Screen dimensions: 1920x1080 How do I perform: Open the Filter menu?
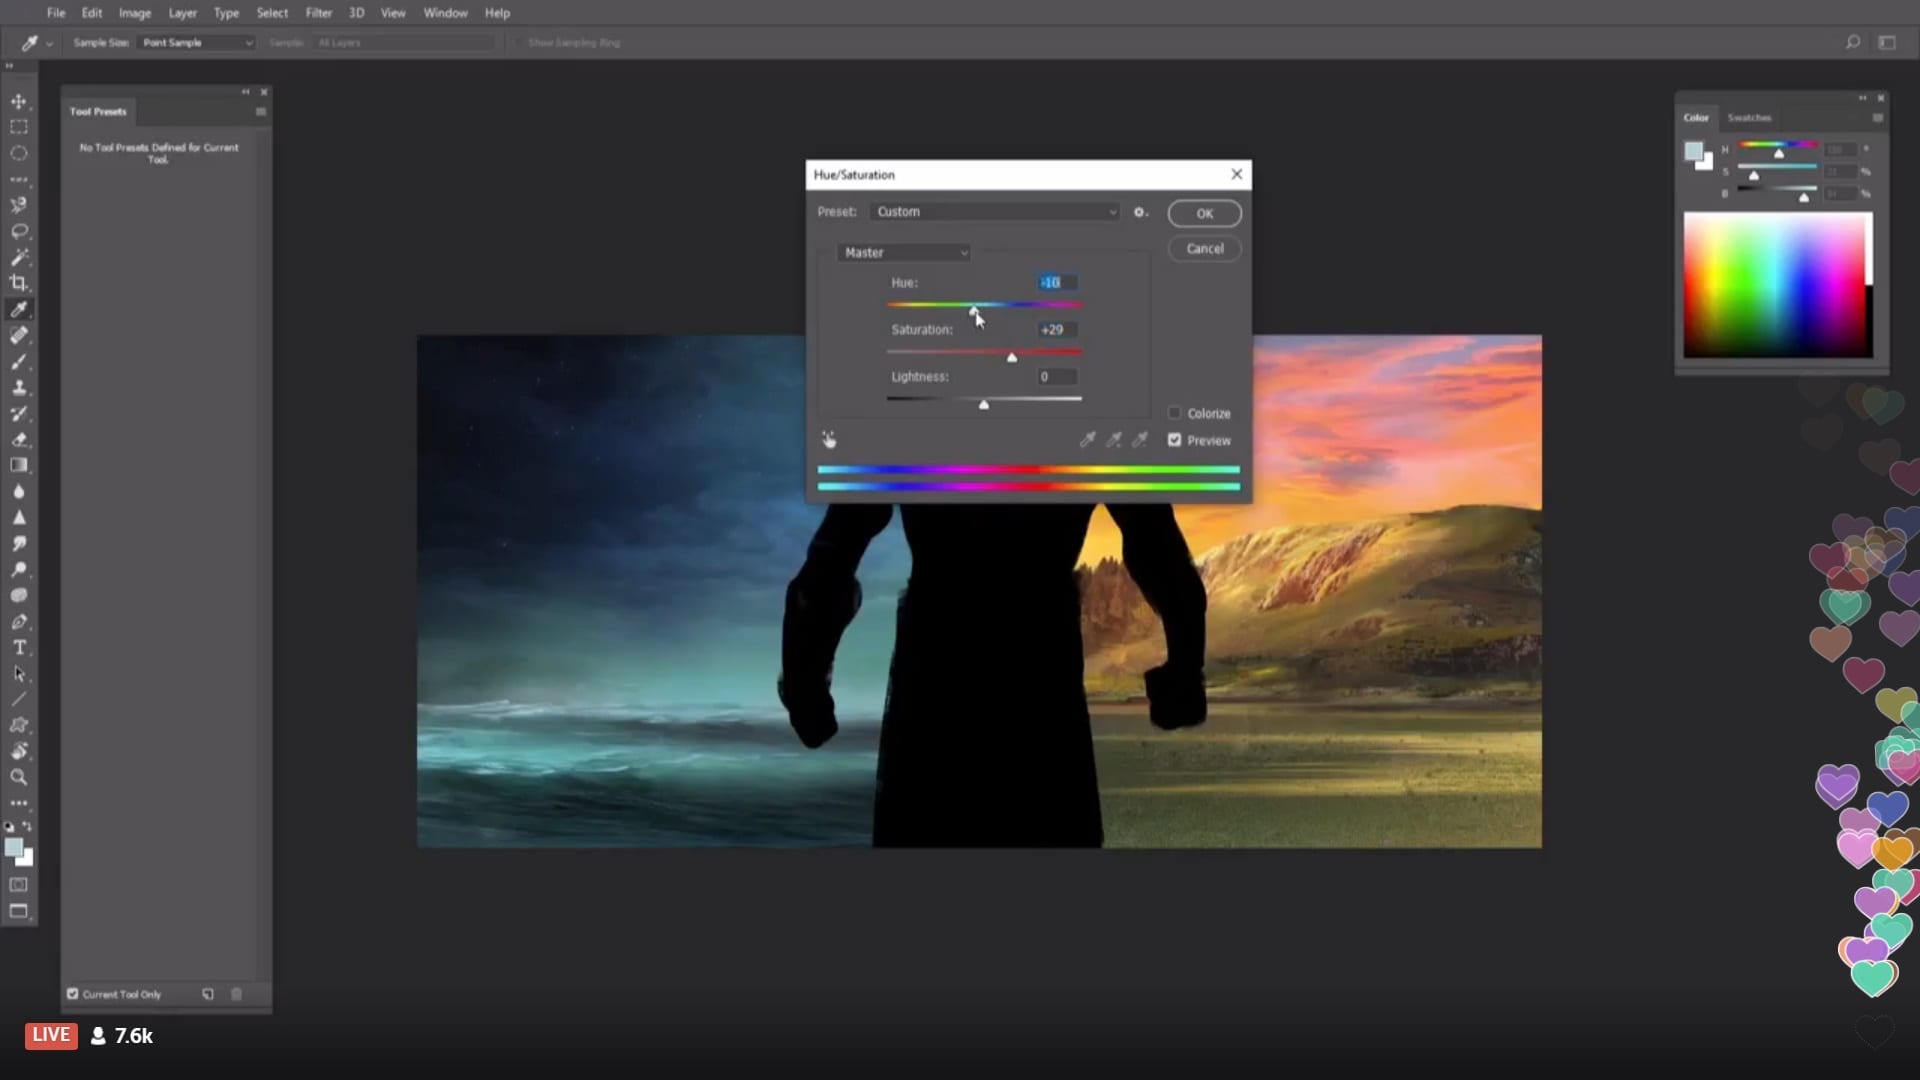point(318,13)
